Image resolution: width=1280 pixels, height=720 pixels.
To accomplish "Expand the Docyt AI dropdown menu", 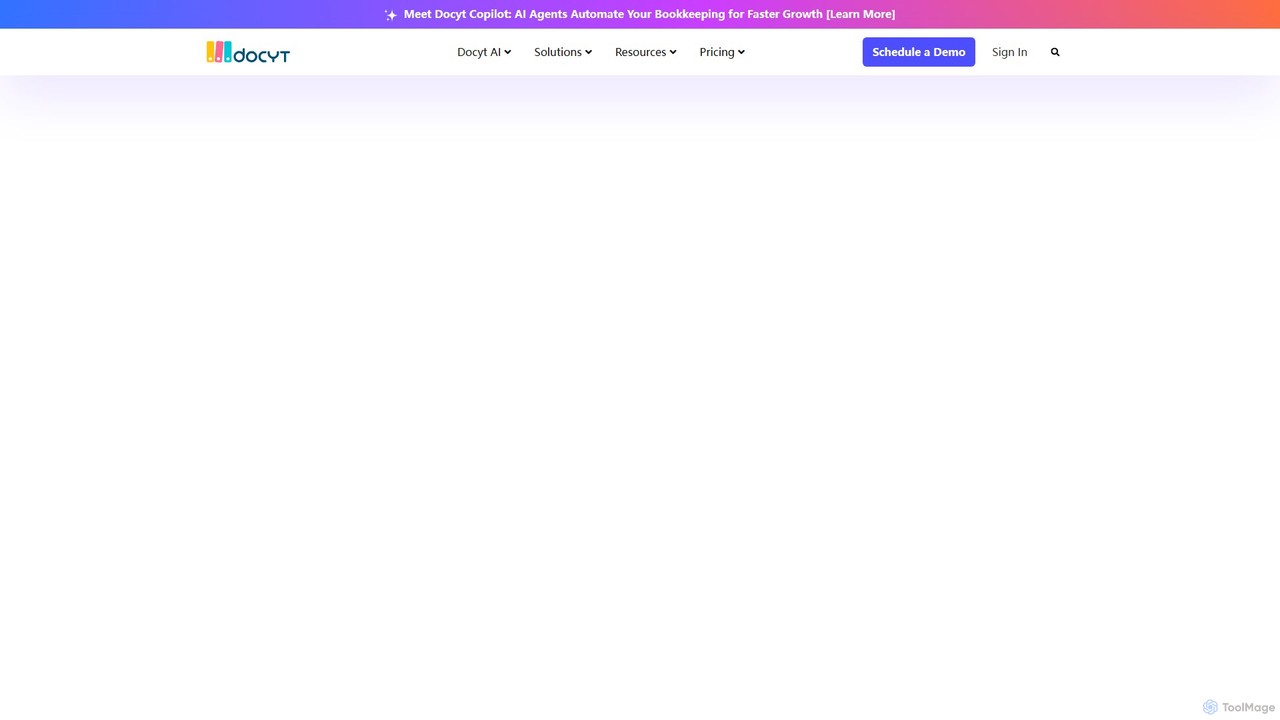I will (484, 52).
